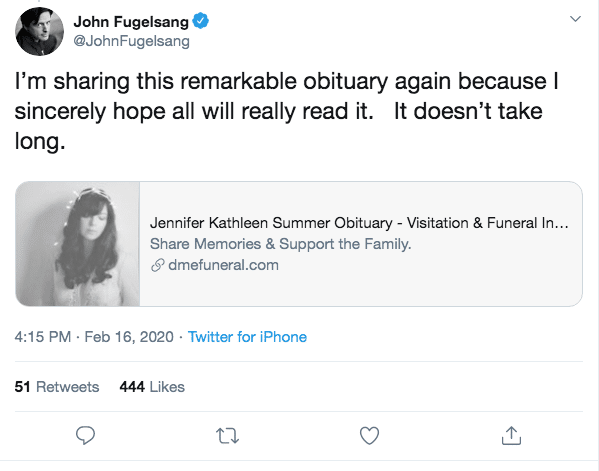599x471 pixels.
Task: Click the obituary card photo thumbnail
Action: 78,244
